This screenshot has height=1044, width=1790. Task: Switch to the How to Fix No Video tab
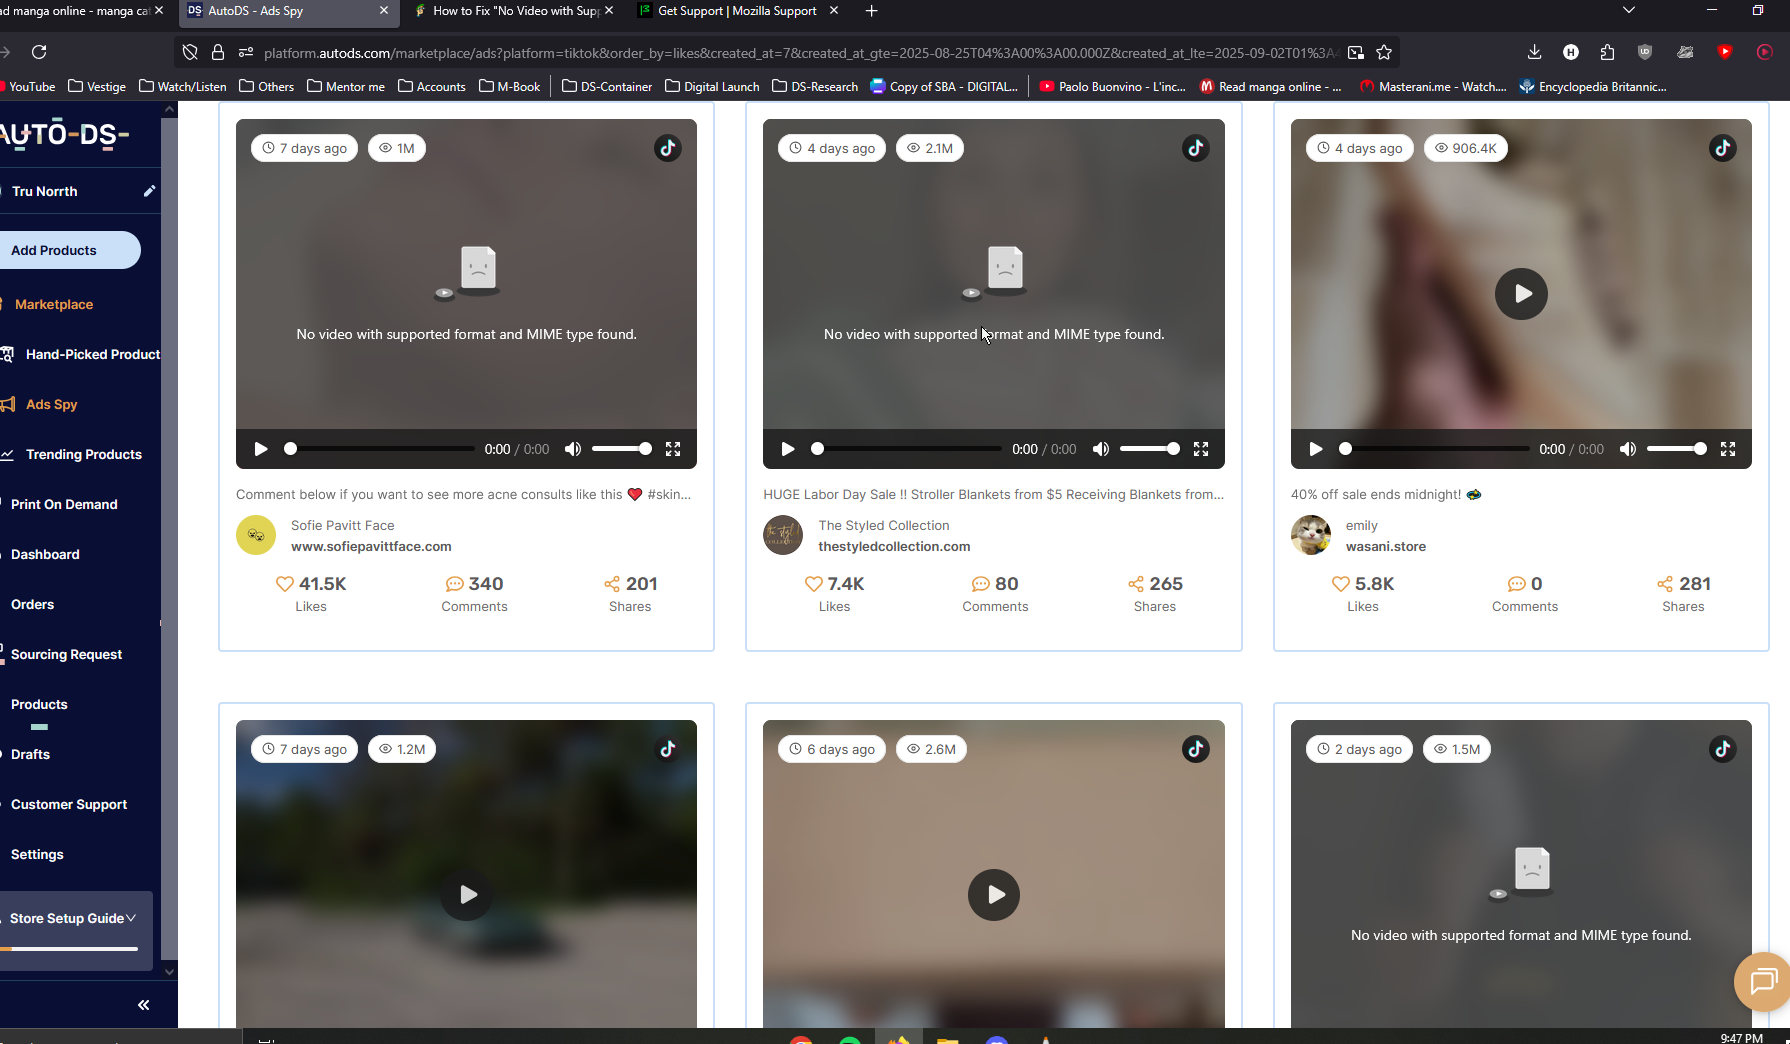coord(515,11)
